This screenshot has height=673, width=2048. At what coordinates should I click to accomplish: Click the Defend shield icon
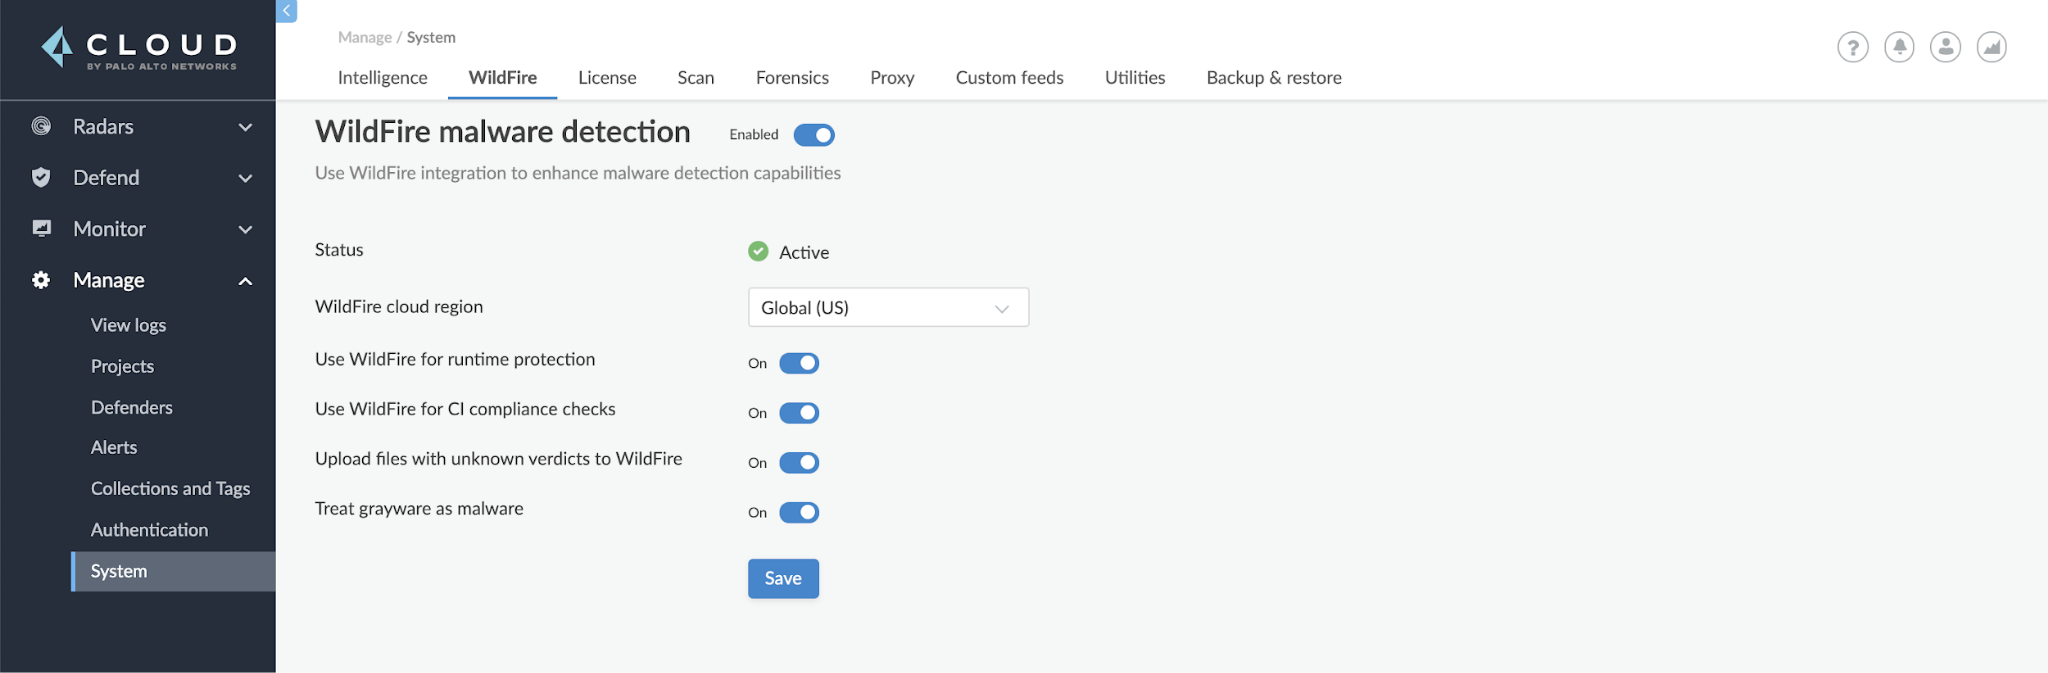[41, 177]
